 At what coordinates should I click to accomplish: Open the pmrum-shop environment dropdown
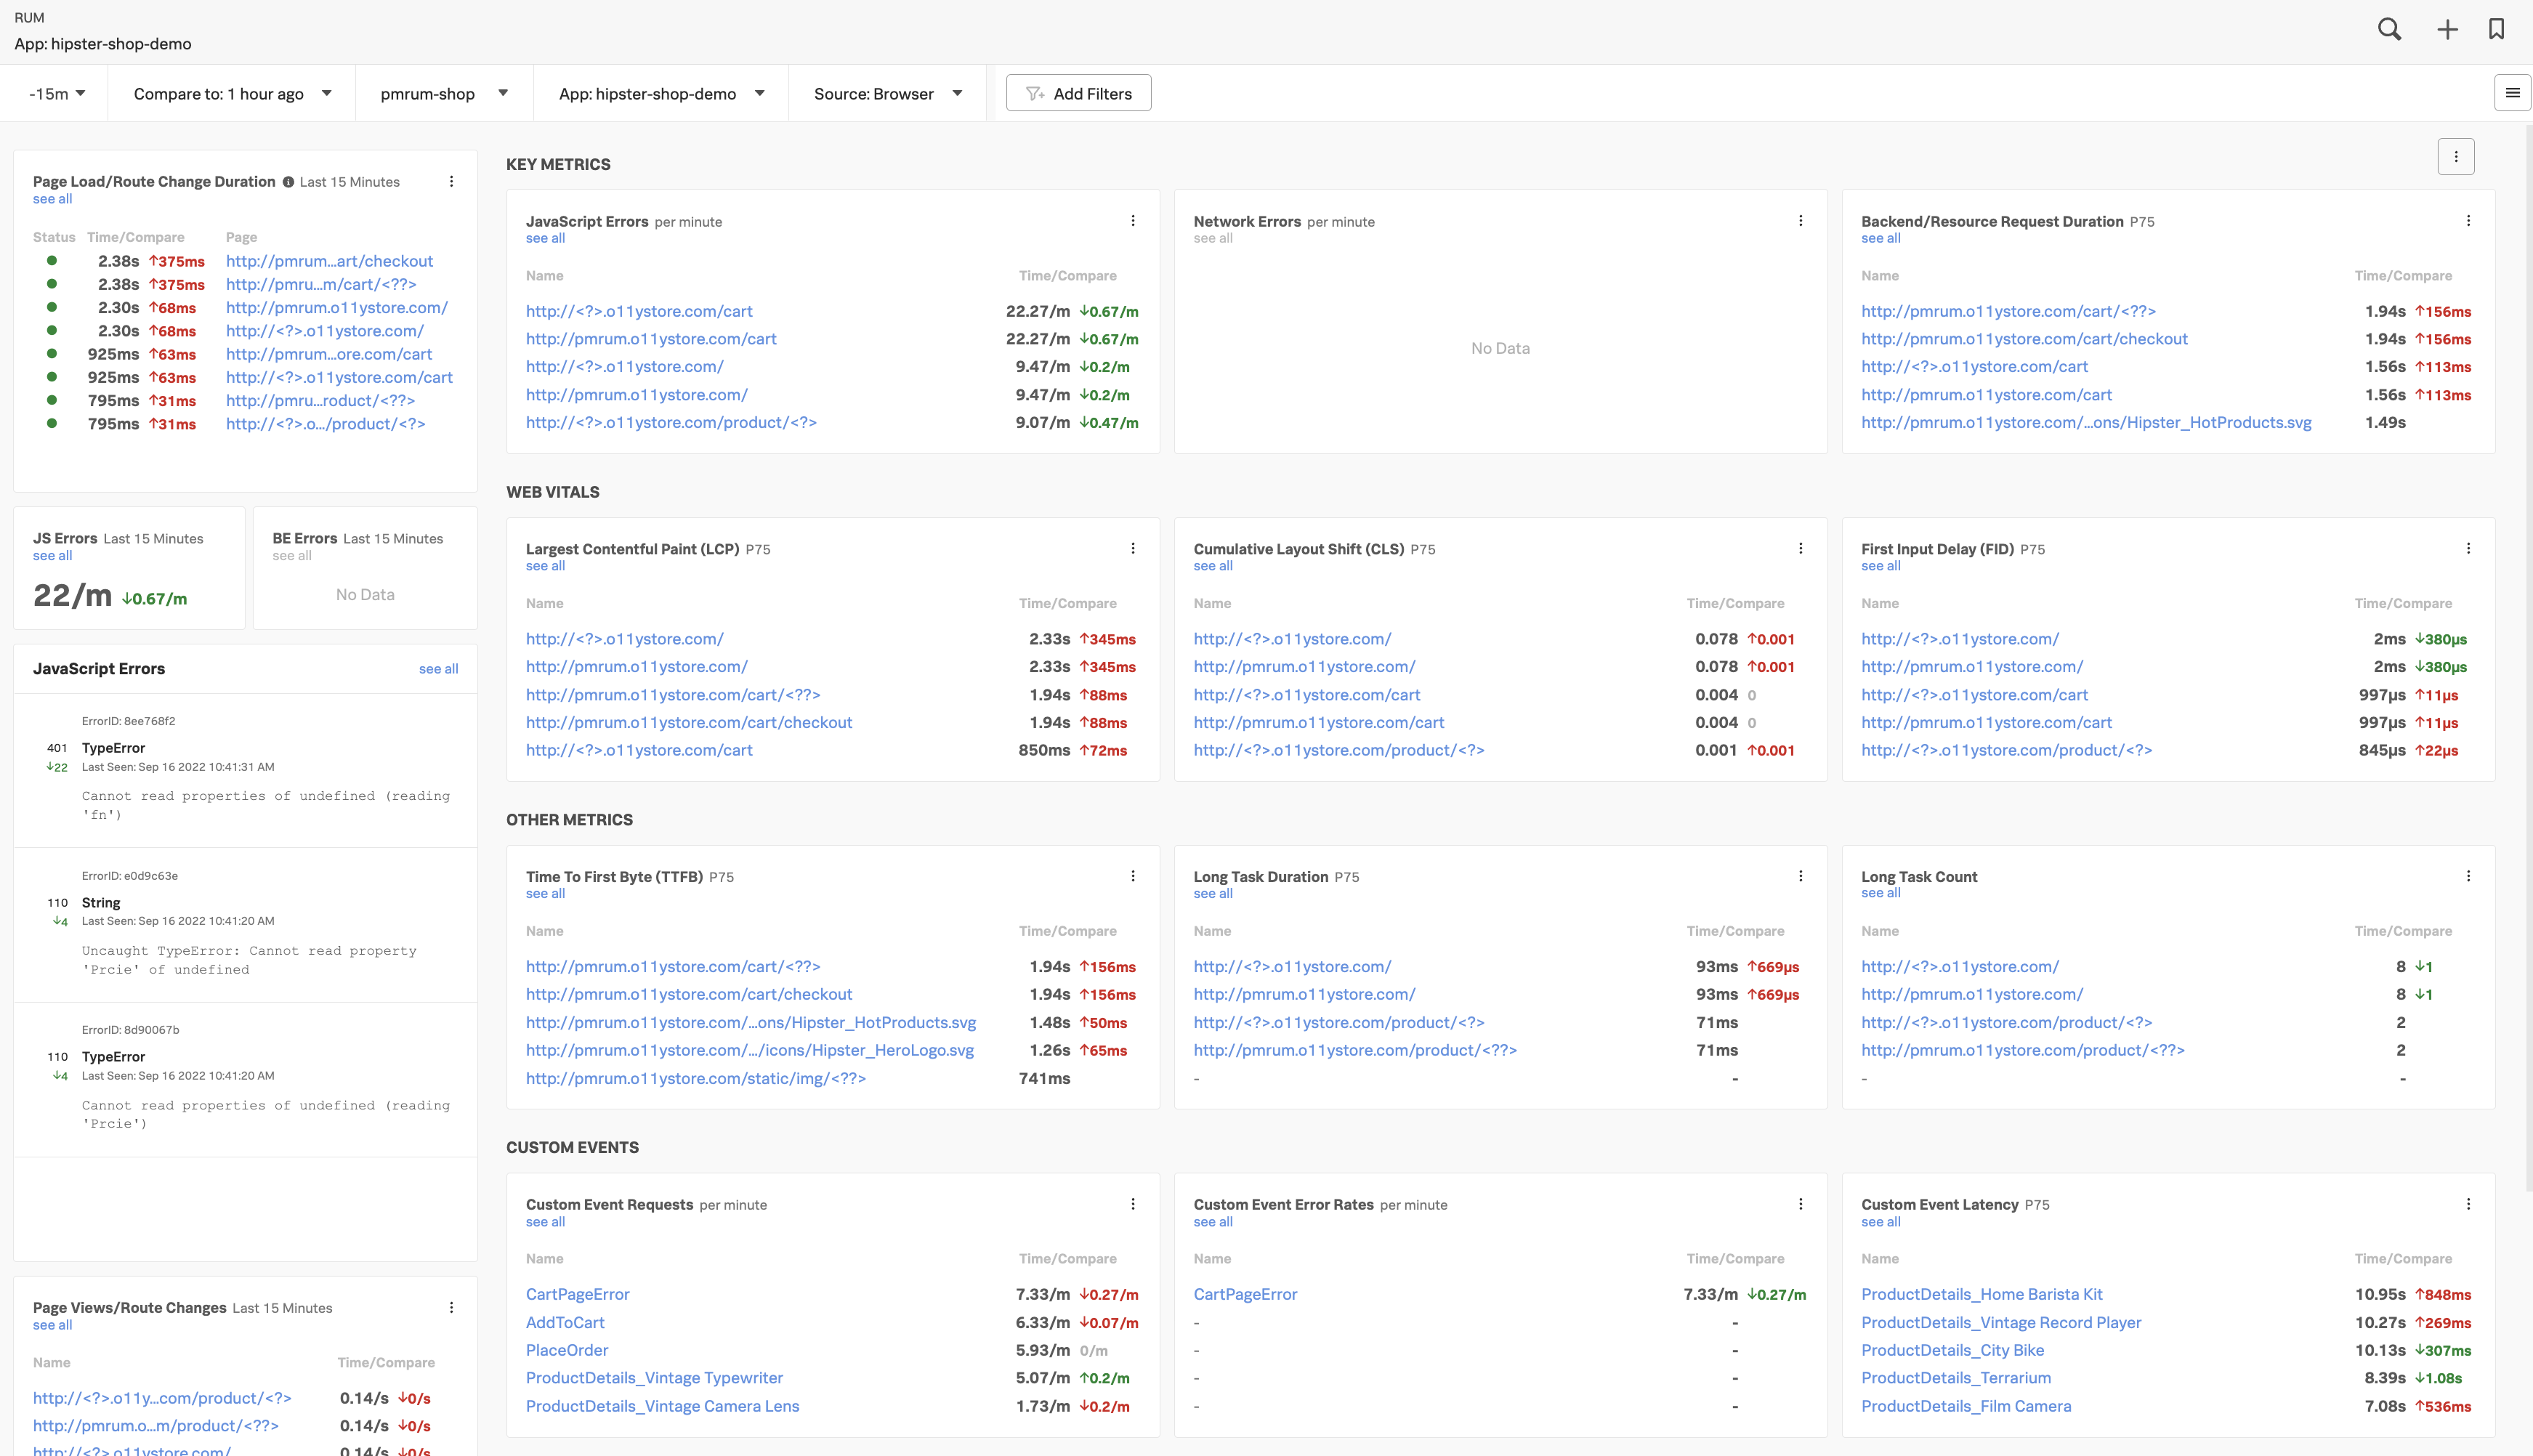click(444, 93)
